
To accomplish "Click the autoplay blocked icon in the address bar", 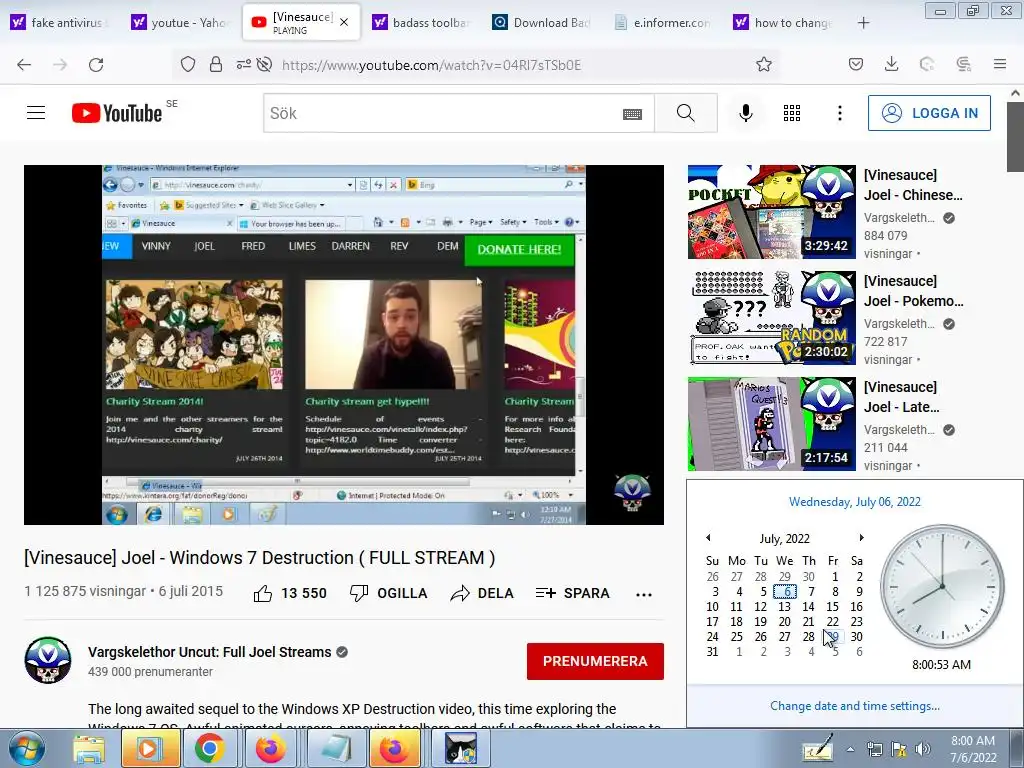I will 264,65.
